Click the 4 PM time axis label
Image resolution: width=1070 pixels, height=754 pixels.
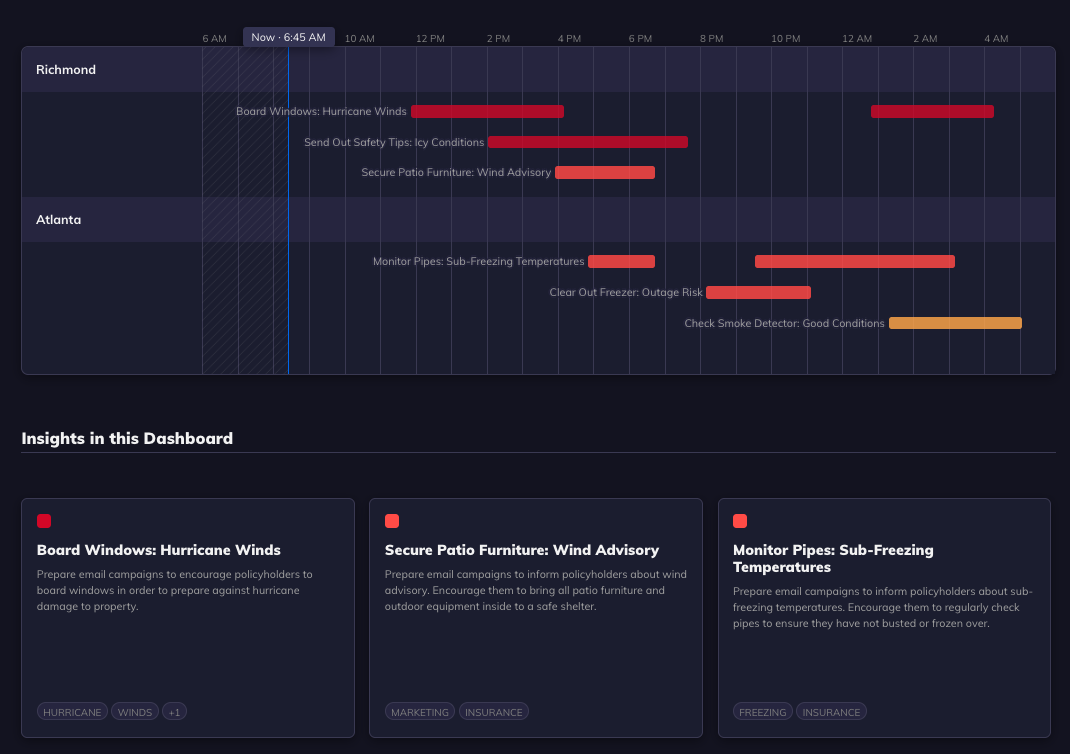569,39
